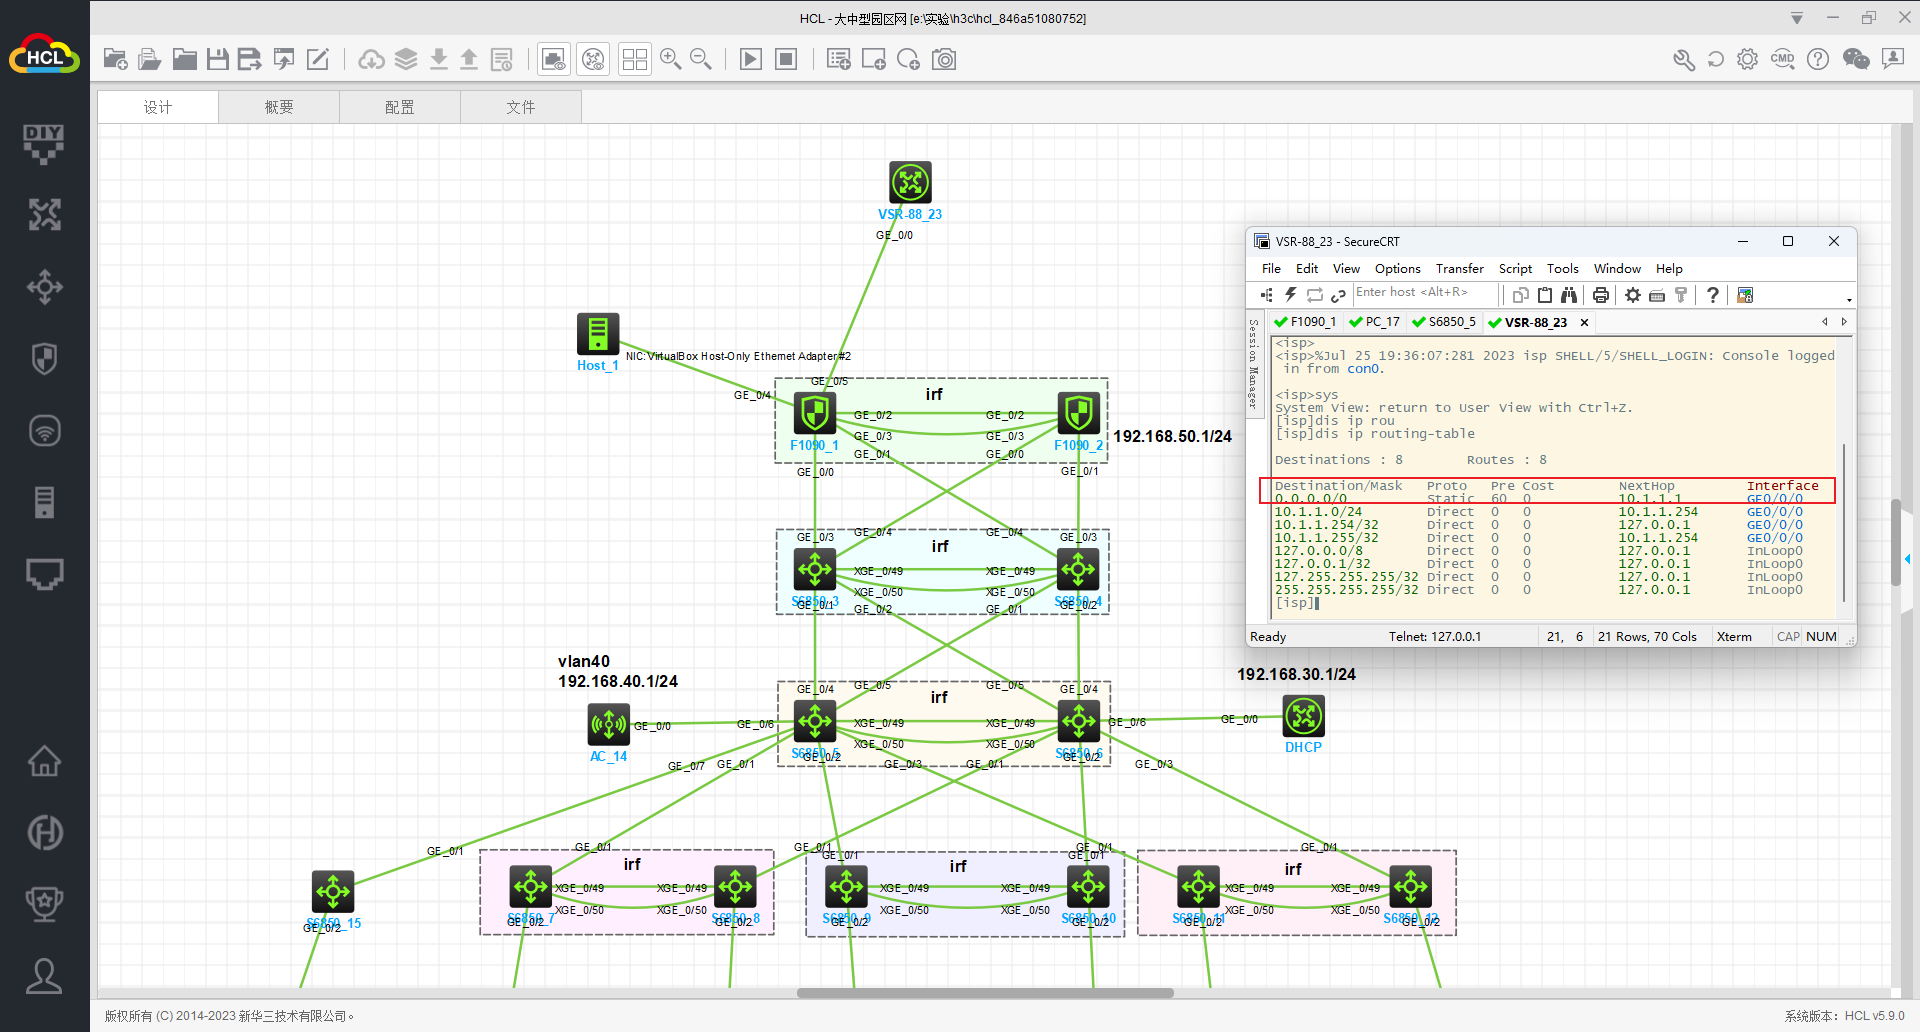
Task: Toggle the grid display button
Action: click(634, 60)
